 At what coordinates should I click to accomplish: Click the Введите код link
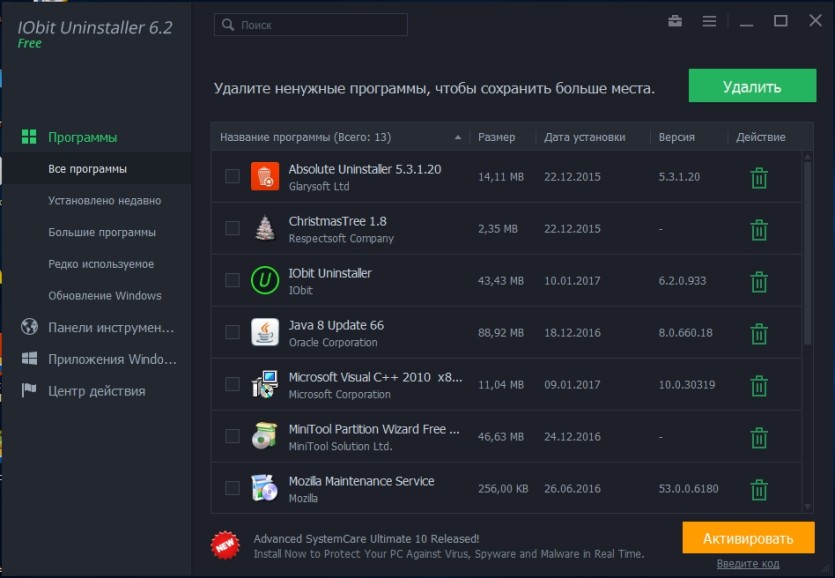click(x=748, y=564)
